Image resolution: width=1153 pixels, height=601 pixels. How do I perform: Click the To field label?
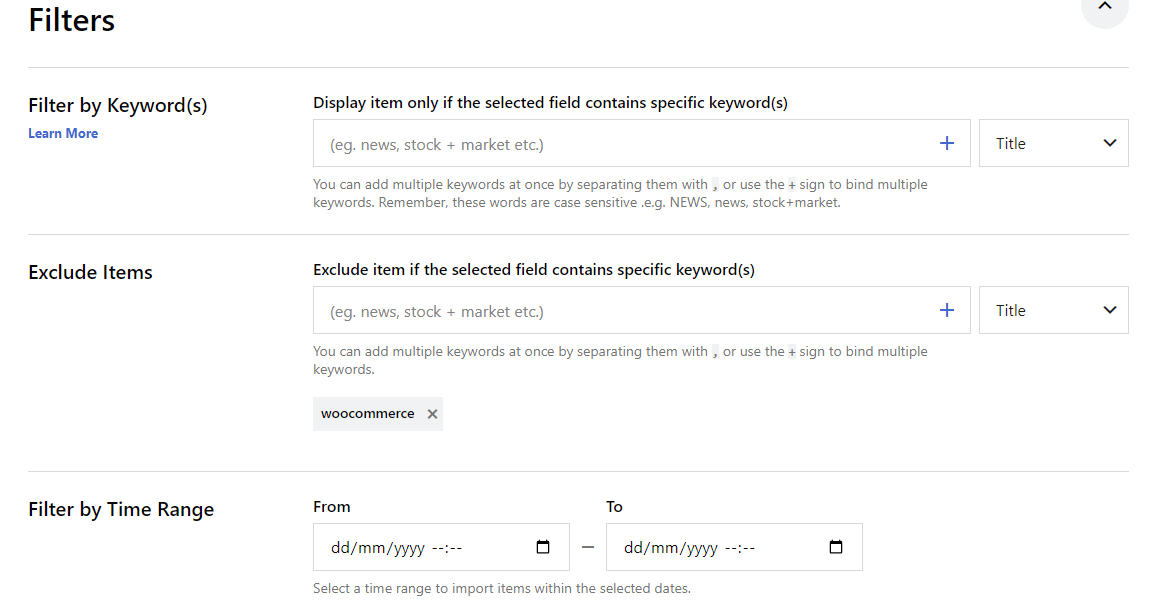coord(614,506)
